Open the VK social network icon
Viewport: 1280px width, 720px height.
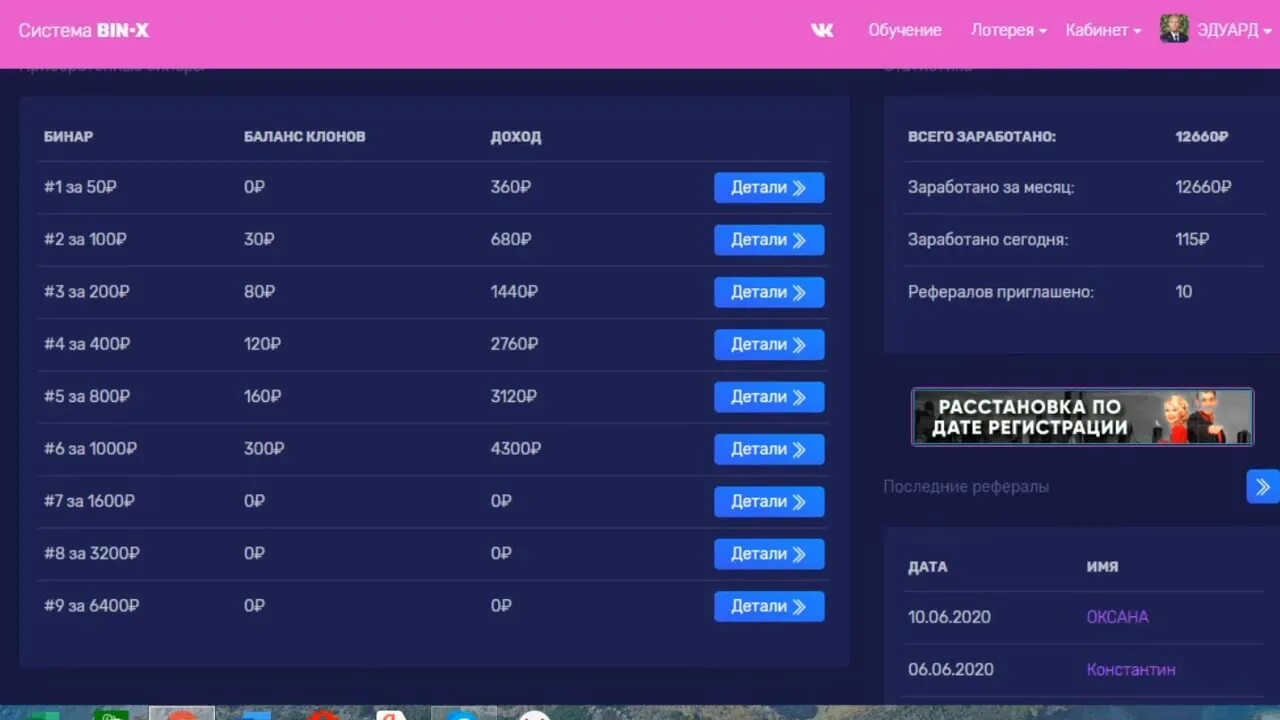pos(822,30)
